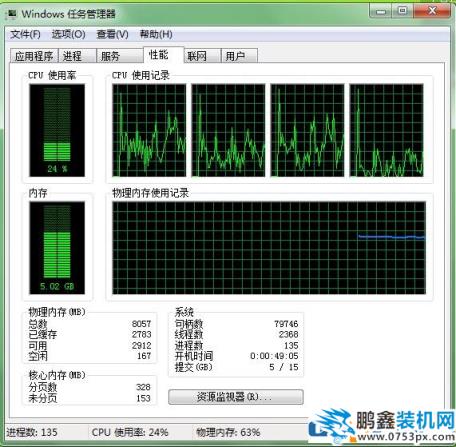The height and width of the screenshot is (447, 456).
Task: Click the CPU 使用率 24% gauge
Action: 57,130
